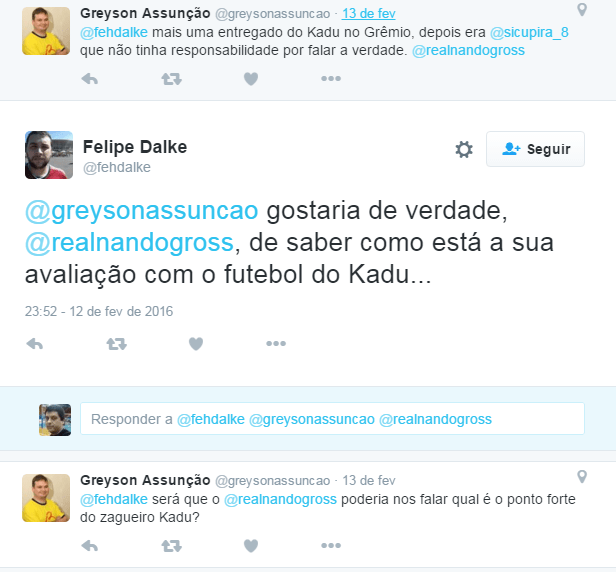
Task: Open the 13 de fev timestamp link
Action: tap(368, 13)
